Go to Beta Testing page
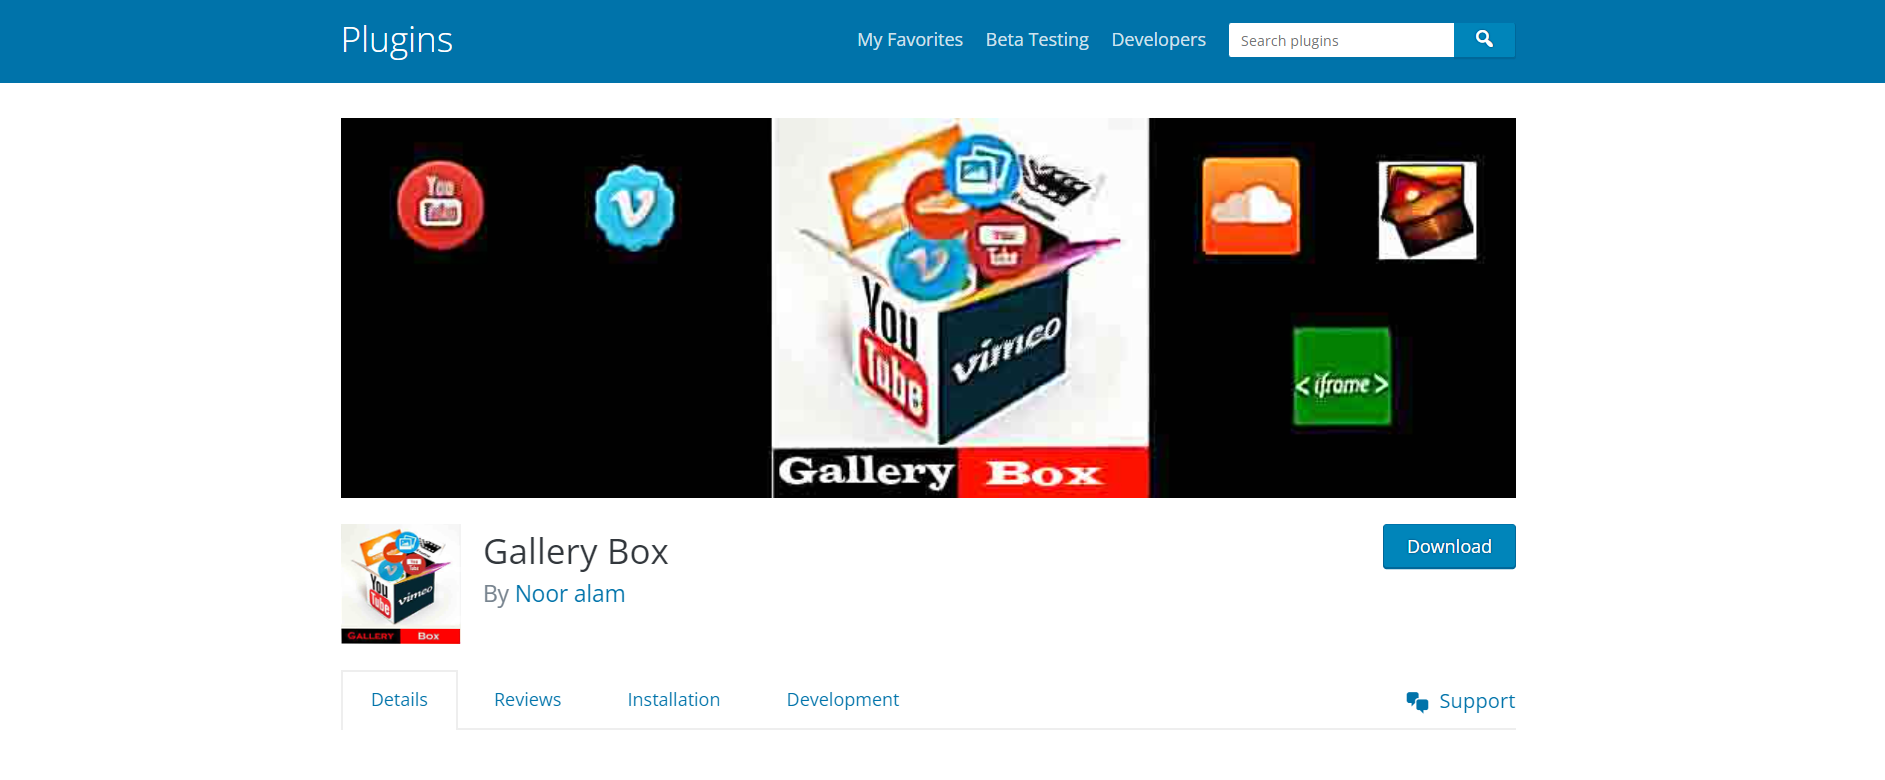 tap(1037, 40)
